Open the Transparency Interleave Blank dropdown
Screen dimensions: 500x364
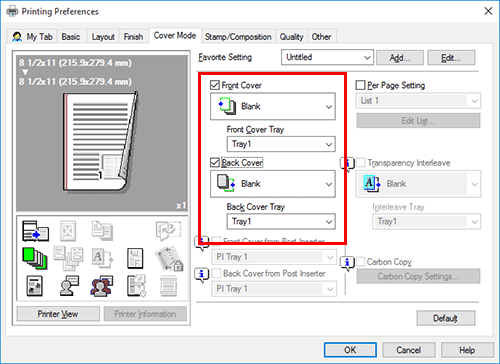point(418,184)
